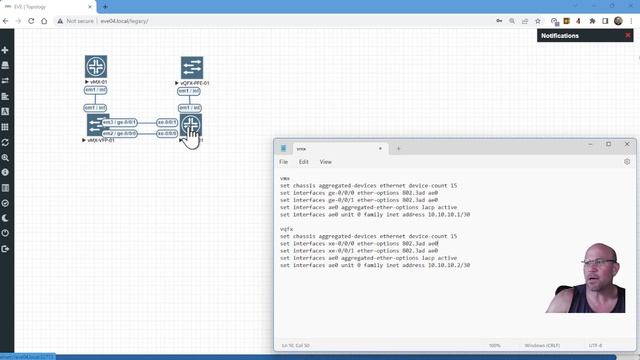
Task: Click the em3 / ge-0/0/1 interface label
Action: 119,122
